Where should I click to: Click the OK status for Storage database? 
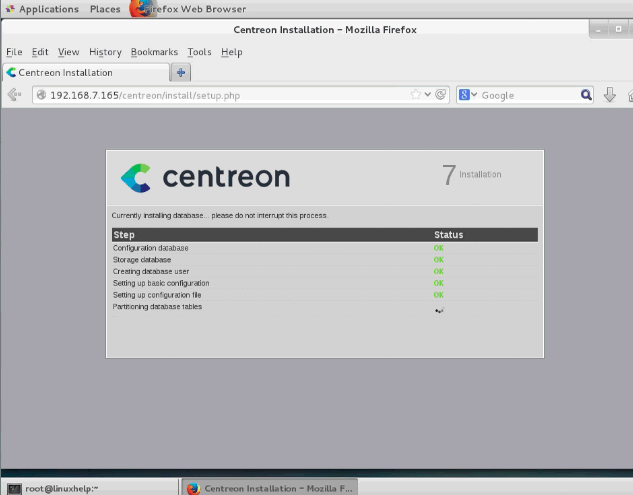[x=438, y=260]
